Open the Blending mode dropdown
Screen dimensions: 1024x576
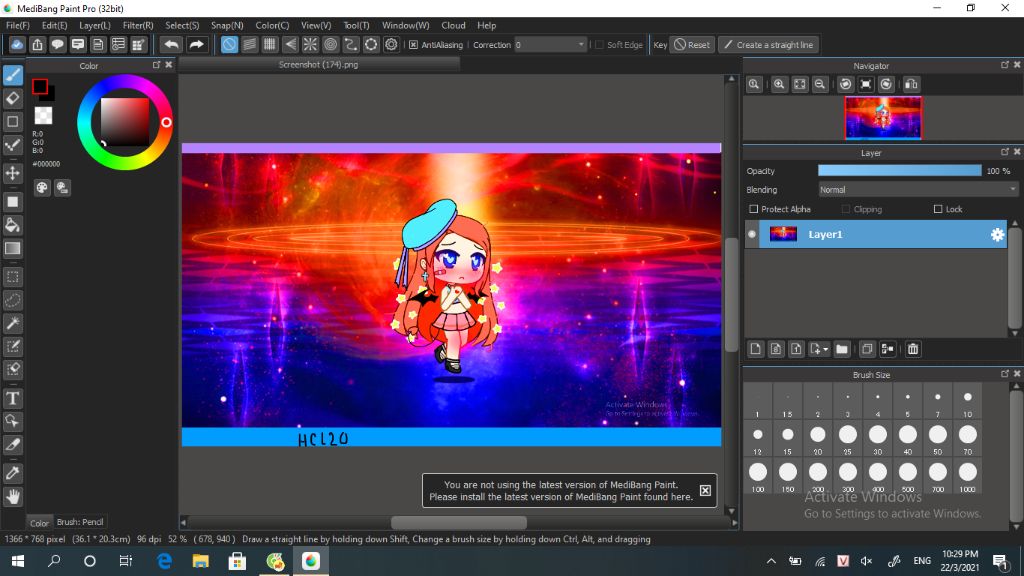pyautogui.click(x=918, y=189)
